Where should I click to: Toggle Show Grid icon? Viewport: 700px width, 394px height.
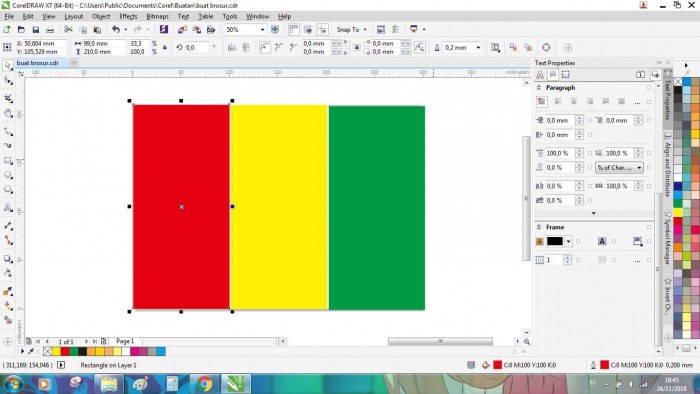[x=308, y=29]
